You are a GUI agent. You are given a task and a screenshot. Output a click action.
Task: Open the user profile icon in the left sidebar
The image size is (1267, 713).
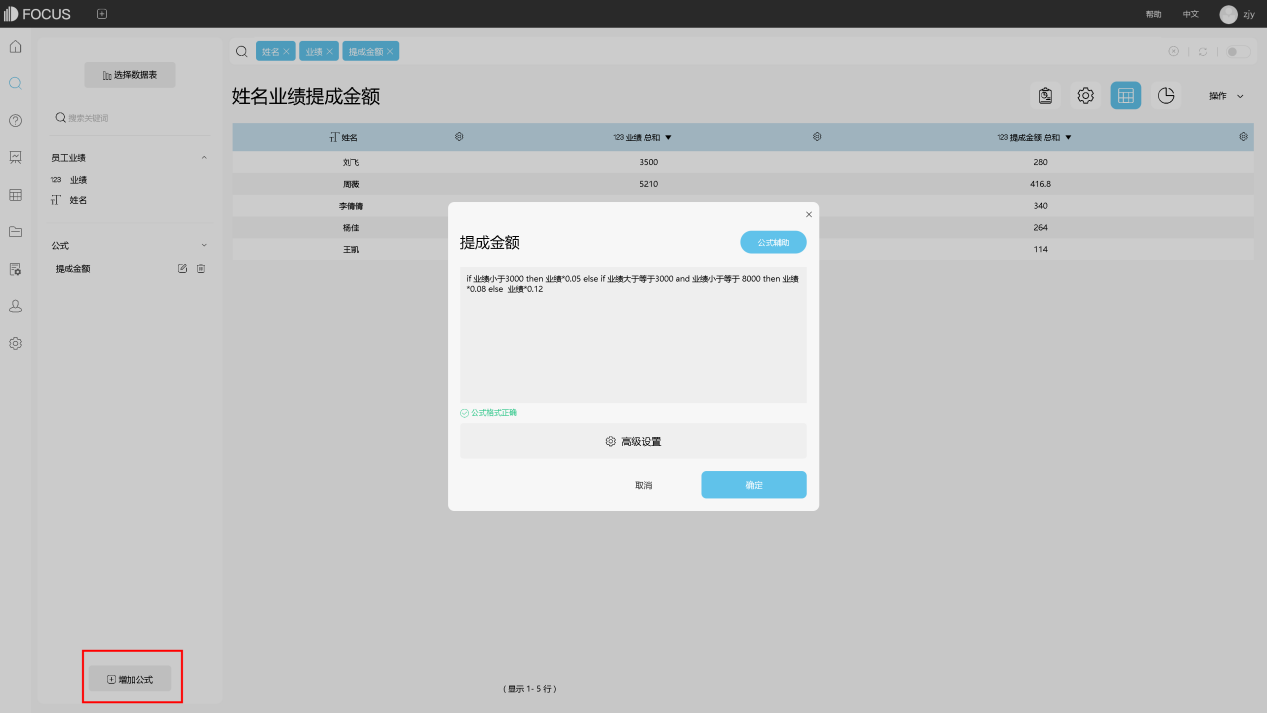(x=15, y=306)
